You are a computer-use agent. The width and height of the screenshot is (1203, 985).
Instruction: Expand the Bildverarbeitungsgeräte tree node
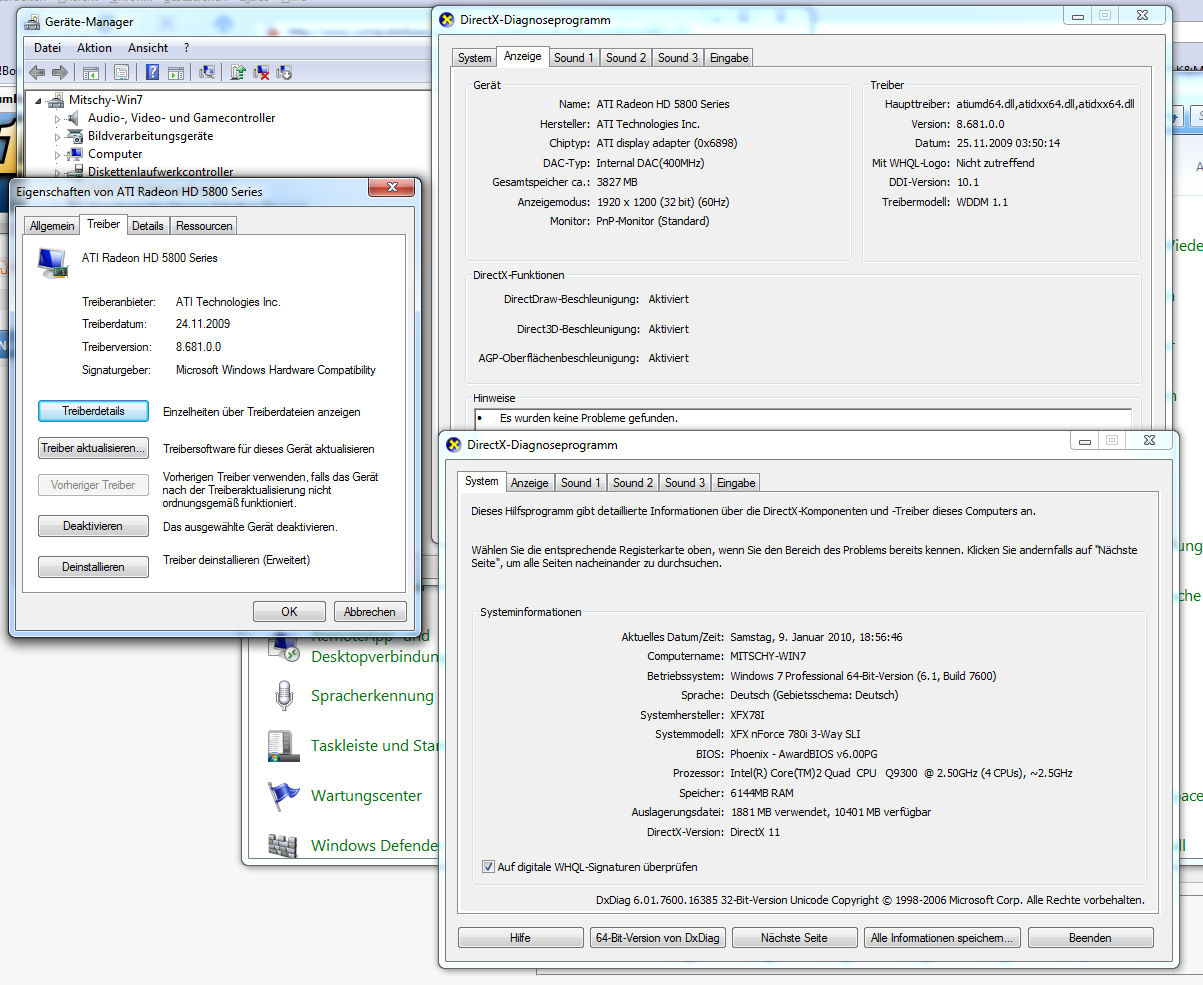[58, 136]
